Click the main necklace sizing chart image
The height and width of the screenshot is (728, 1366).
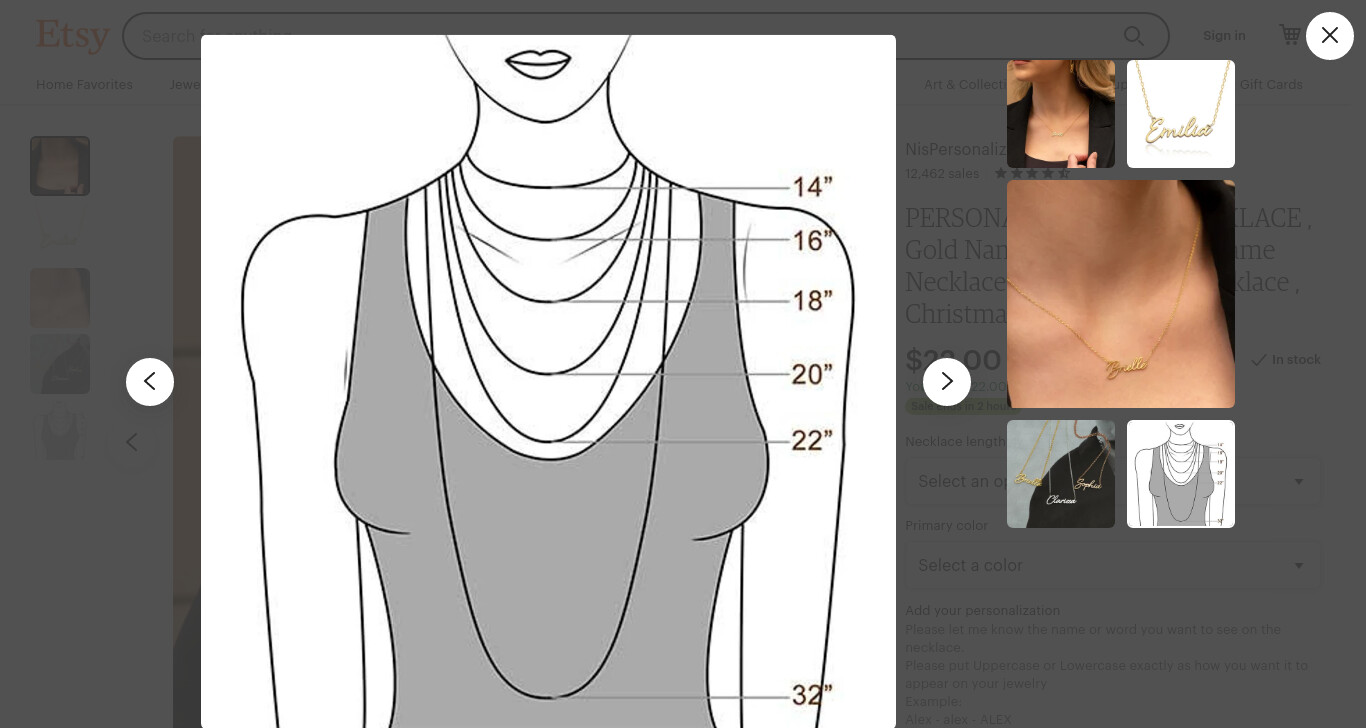548,382
